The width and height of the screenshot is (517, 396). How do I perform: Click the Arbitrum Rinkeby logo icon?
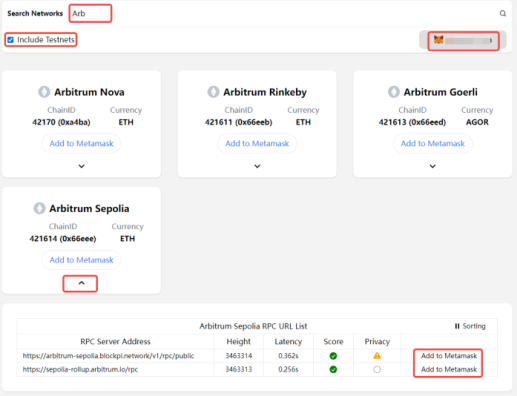[x=213, y=92]
